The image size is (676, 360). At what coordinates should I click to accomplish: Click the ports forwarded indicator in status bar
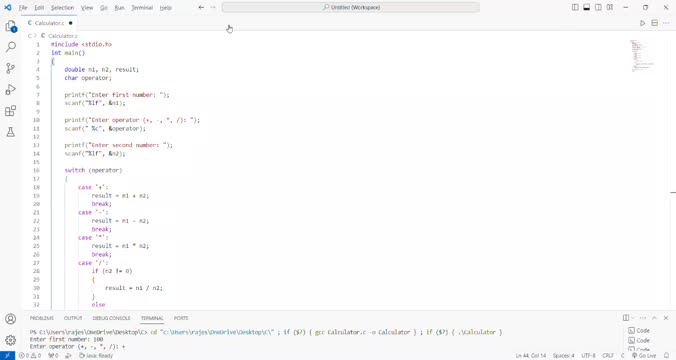(53, 356)
